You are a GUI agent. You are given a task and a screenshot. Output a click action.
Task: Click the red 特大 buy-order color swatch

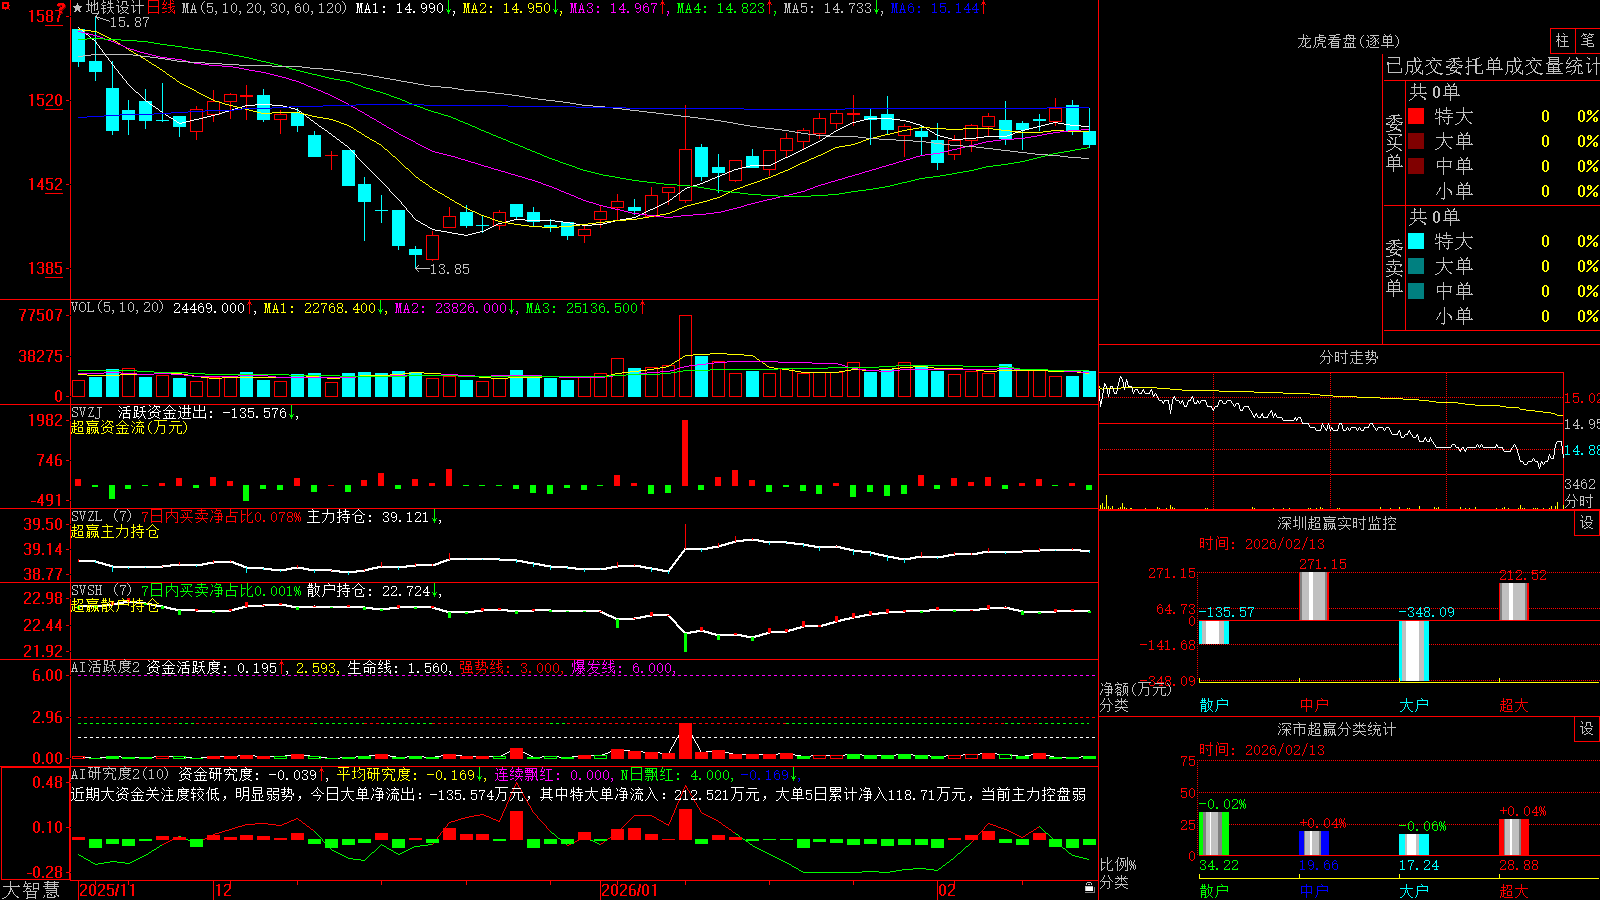tap(1416, 116)
